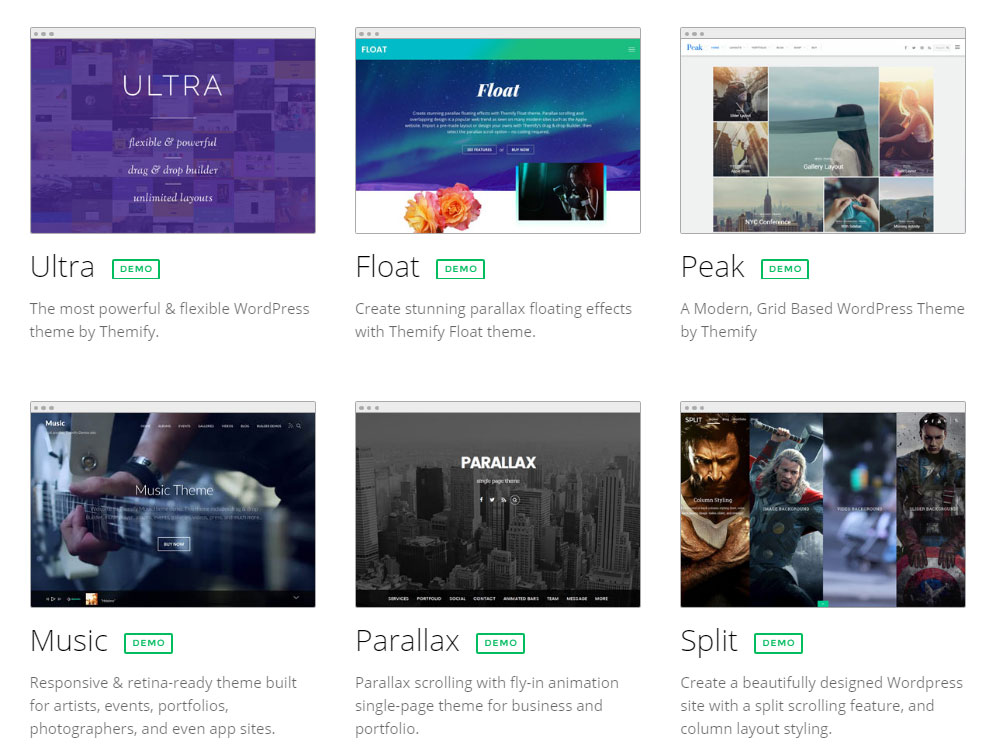Click the orange flowers image in Float preview

443,207
